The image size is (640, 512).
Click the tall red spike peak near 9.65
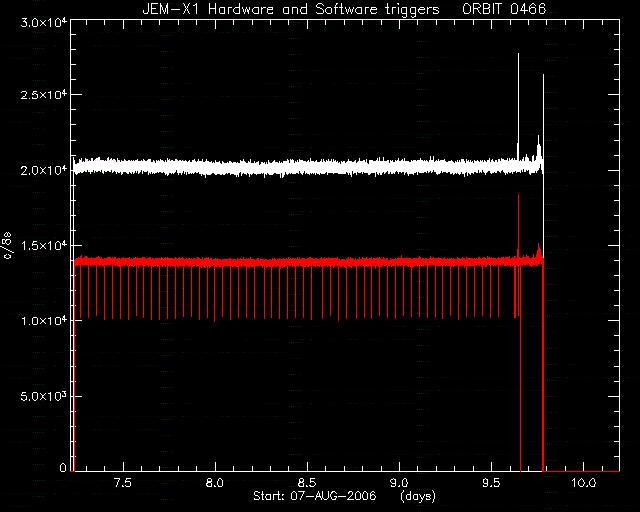pos(518,196)
